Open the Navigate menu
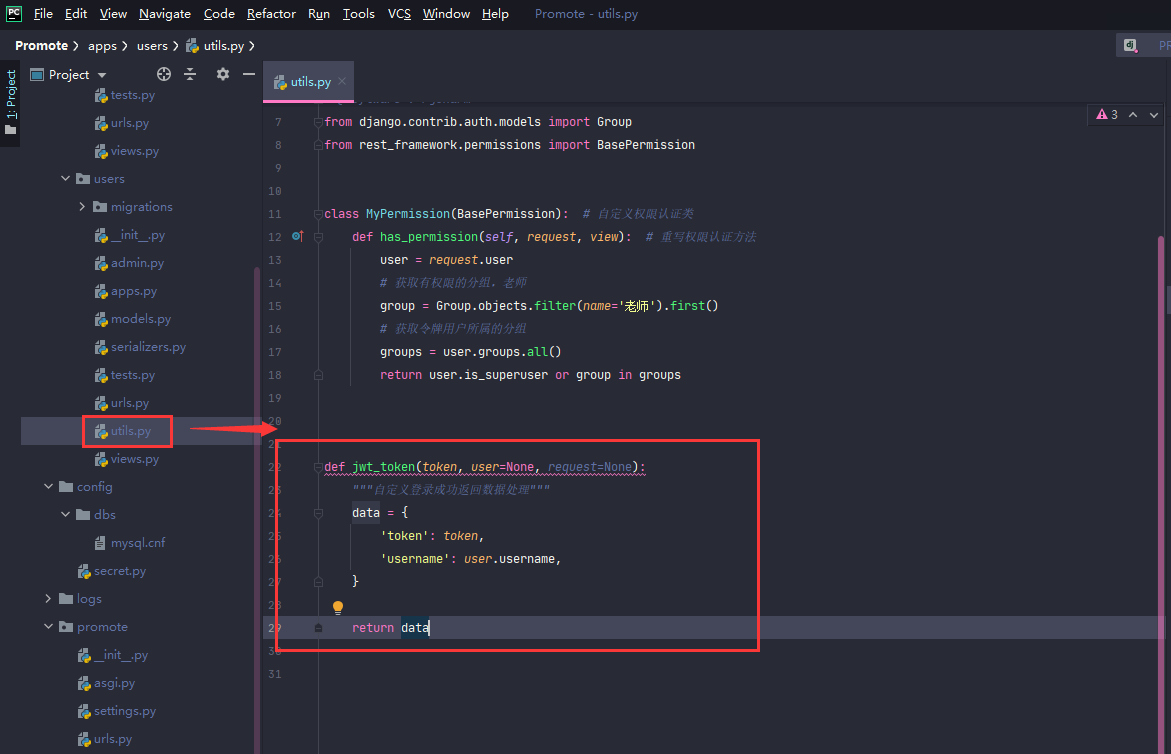This screenshot has height=754, width=1171. pyautogui.click(x=164, y=13)
